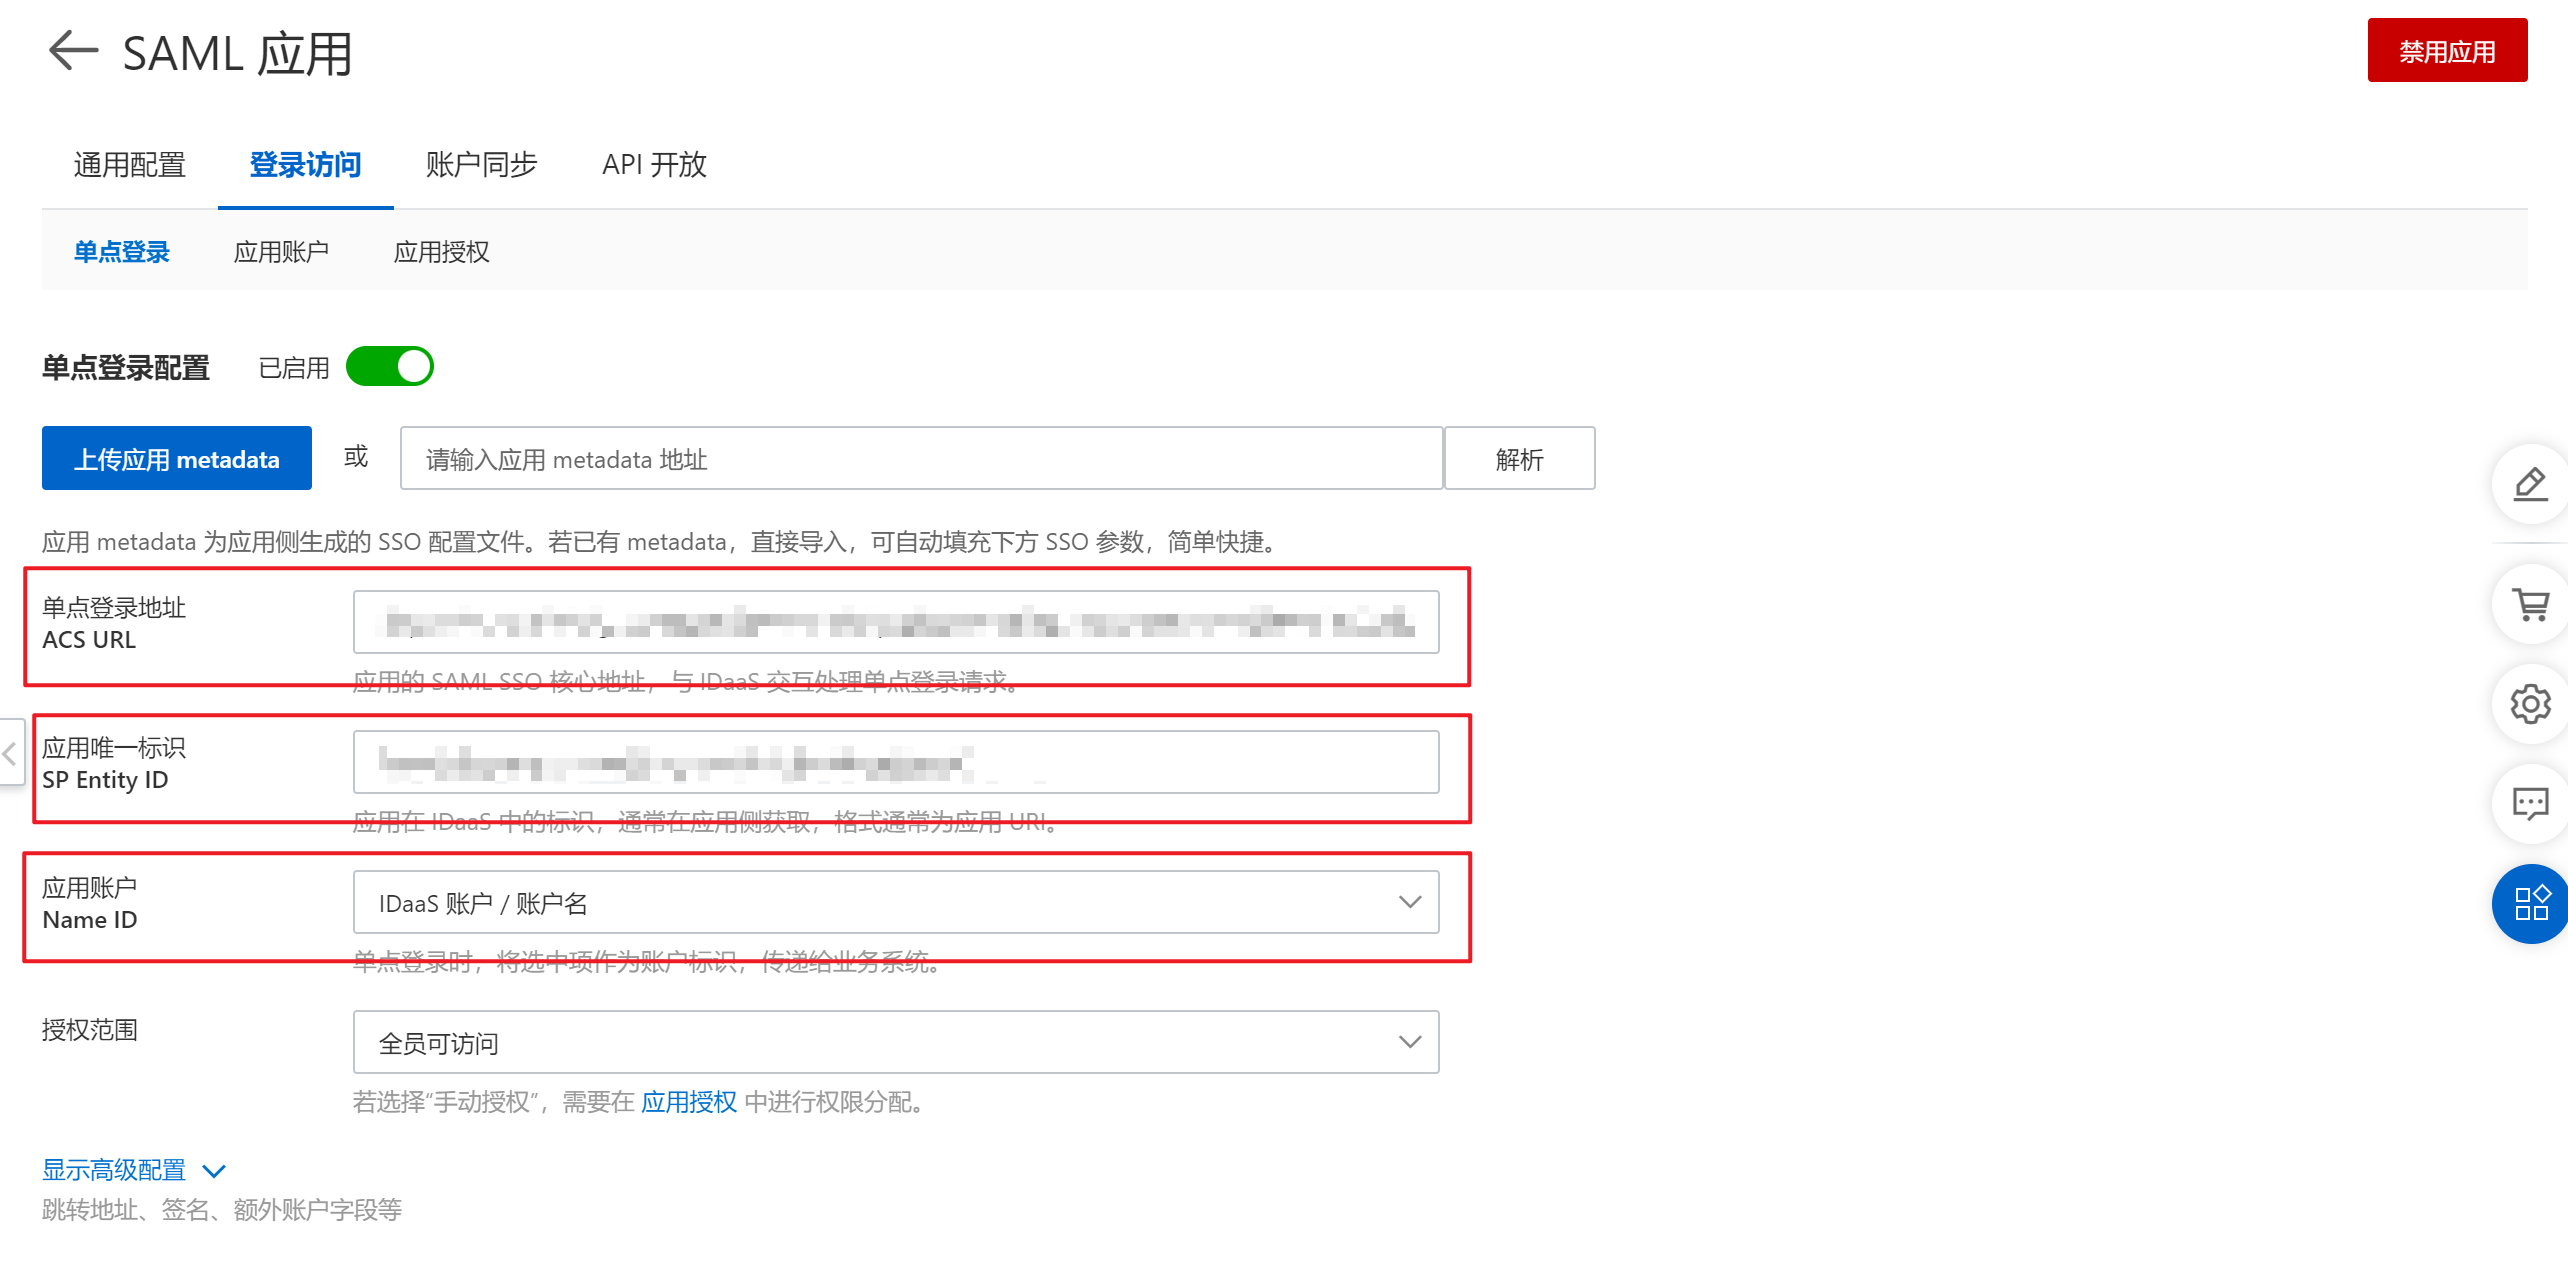Open the shopping cart floating icon
The height and width of the screenshot is (1267, 2568).
(x=2530, y=605)
